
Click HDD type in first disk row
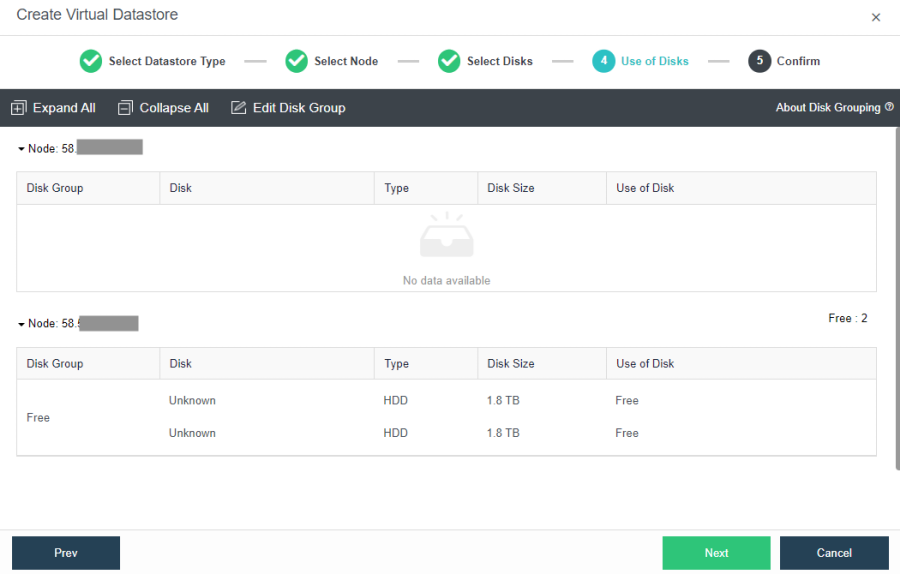[395, 401]
